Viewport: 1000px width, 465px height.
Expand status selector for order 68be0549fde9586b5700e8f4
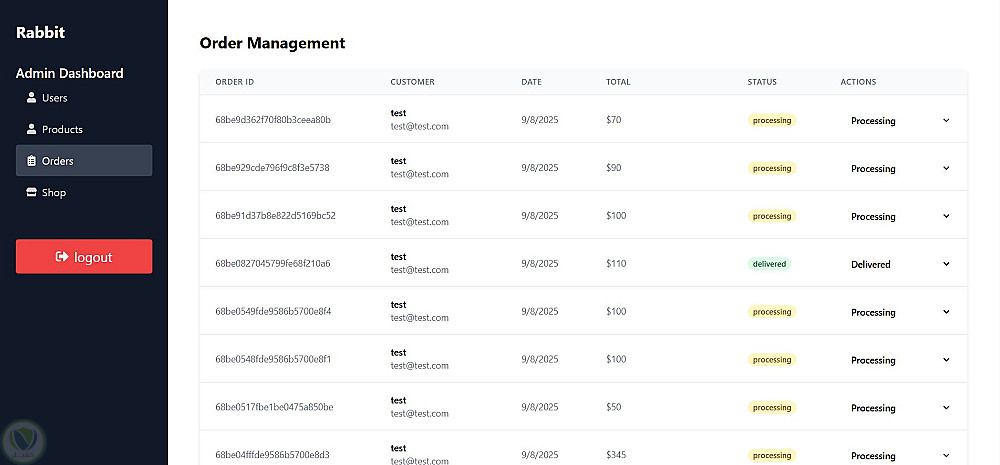pyautogui.click(x=899, y=313)
